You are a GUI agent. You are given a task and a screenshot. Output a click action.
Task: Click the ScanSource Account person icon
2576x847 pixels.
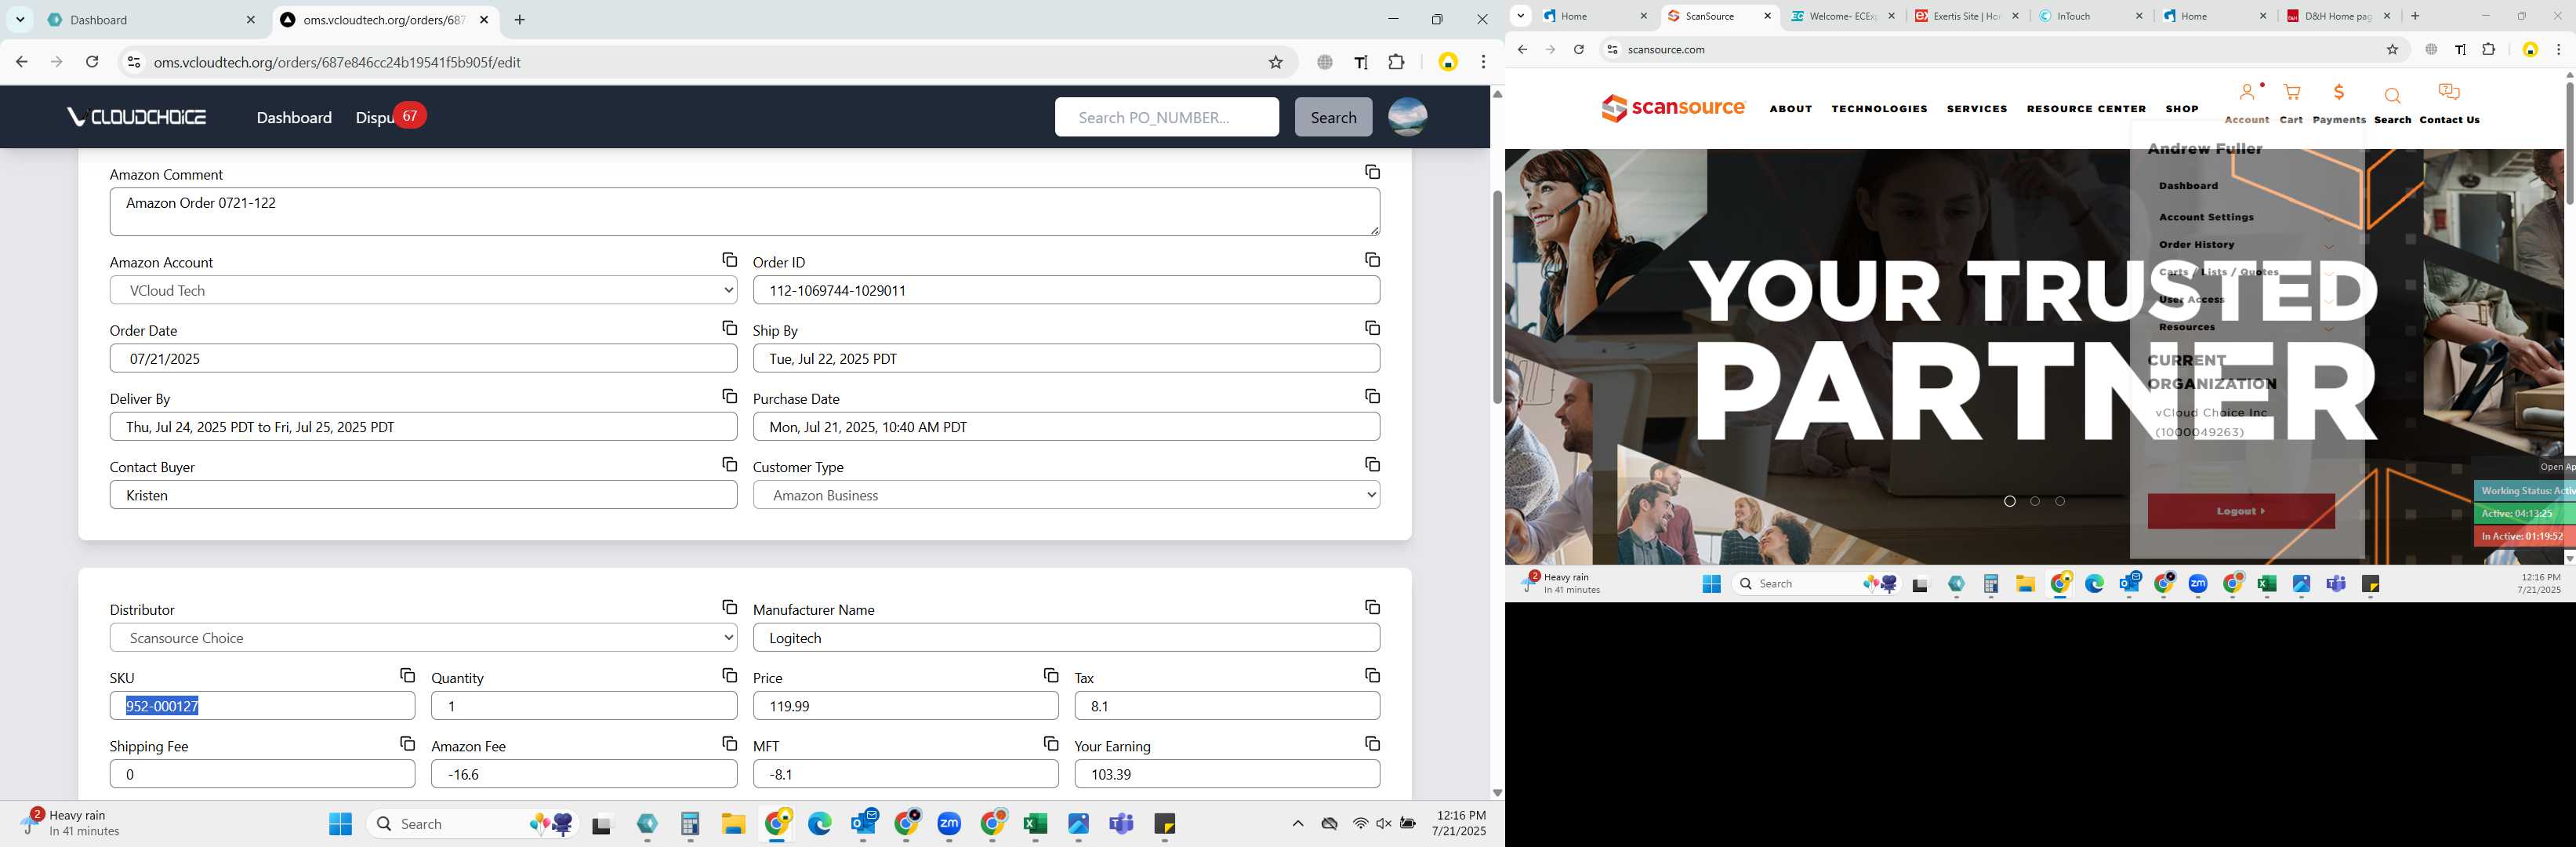(2246, 93)
